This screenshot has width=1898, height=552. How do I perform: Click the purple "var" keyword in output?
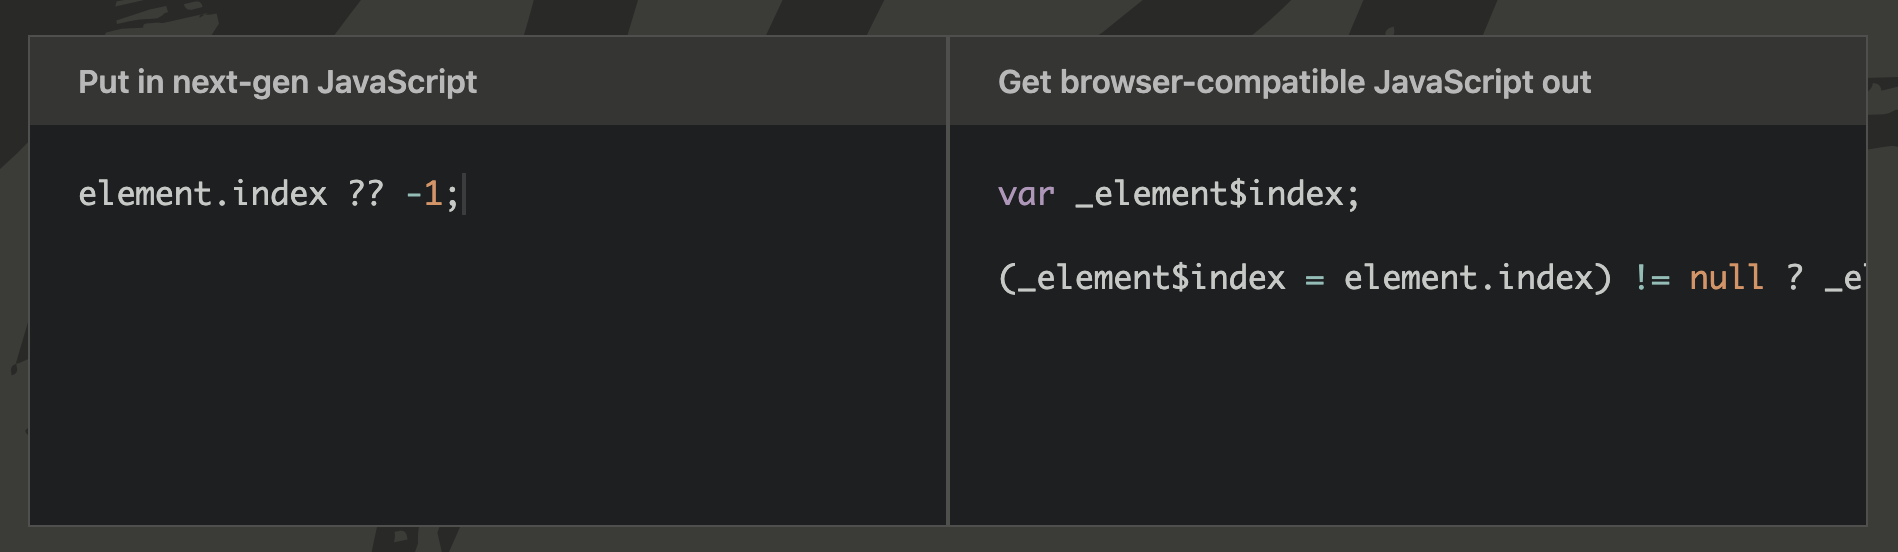tap(1026, 194)
